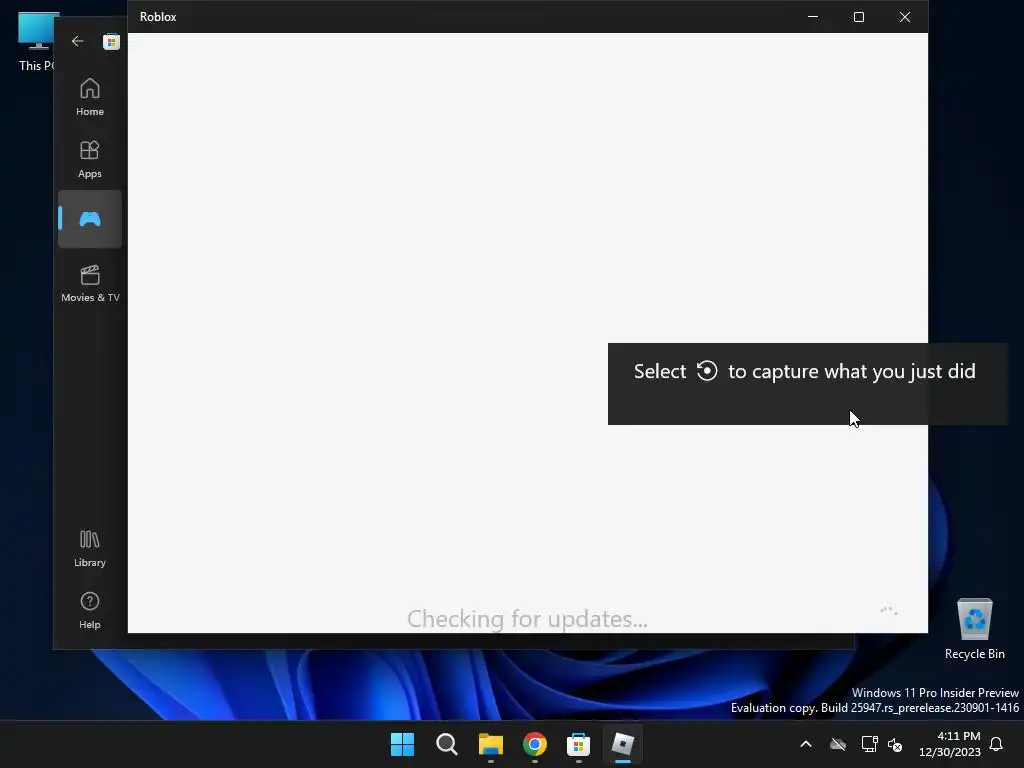Select Roblox app on taskbar

pyautogui.click(x=622, y=744)
